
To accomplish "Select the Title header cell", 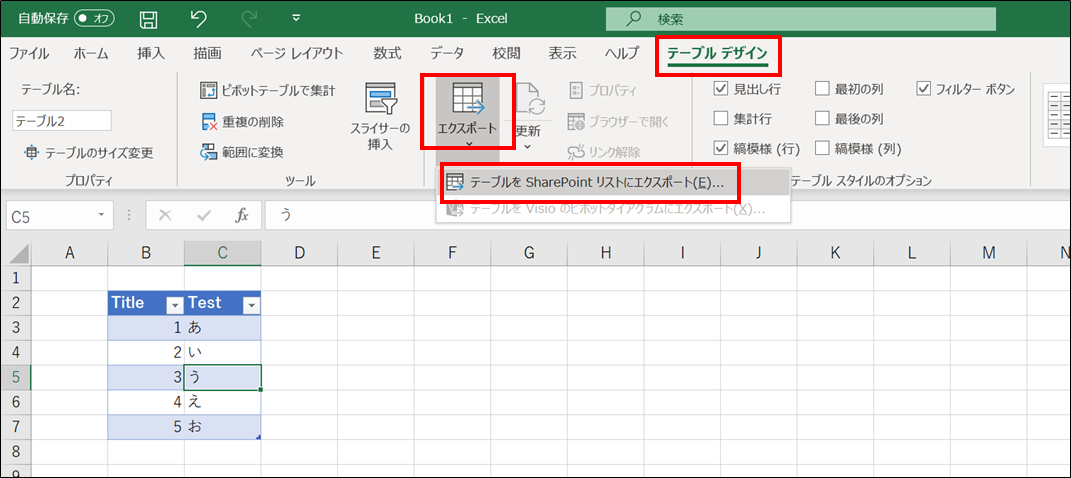I will [145, 303].
